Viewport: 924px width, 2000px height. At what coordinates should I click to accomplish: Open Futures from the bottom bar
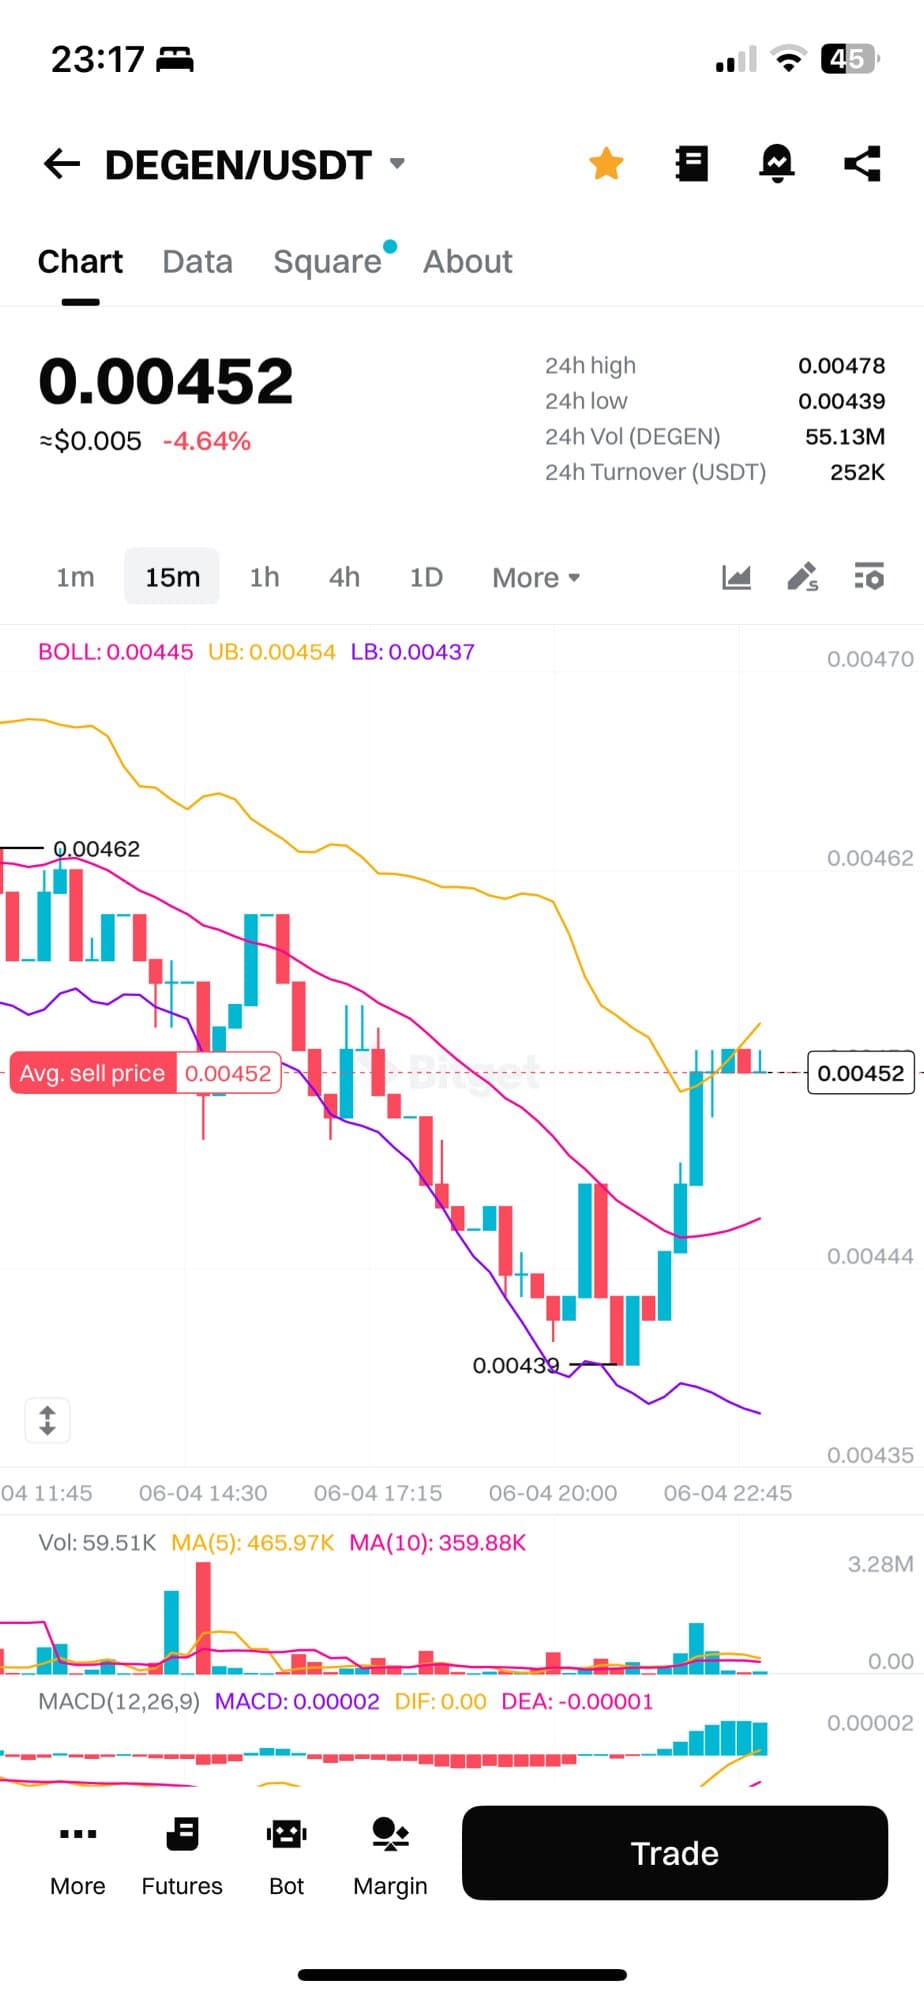(182, 1856)
